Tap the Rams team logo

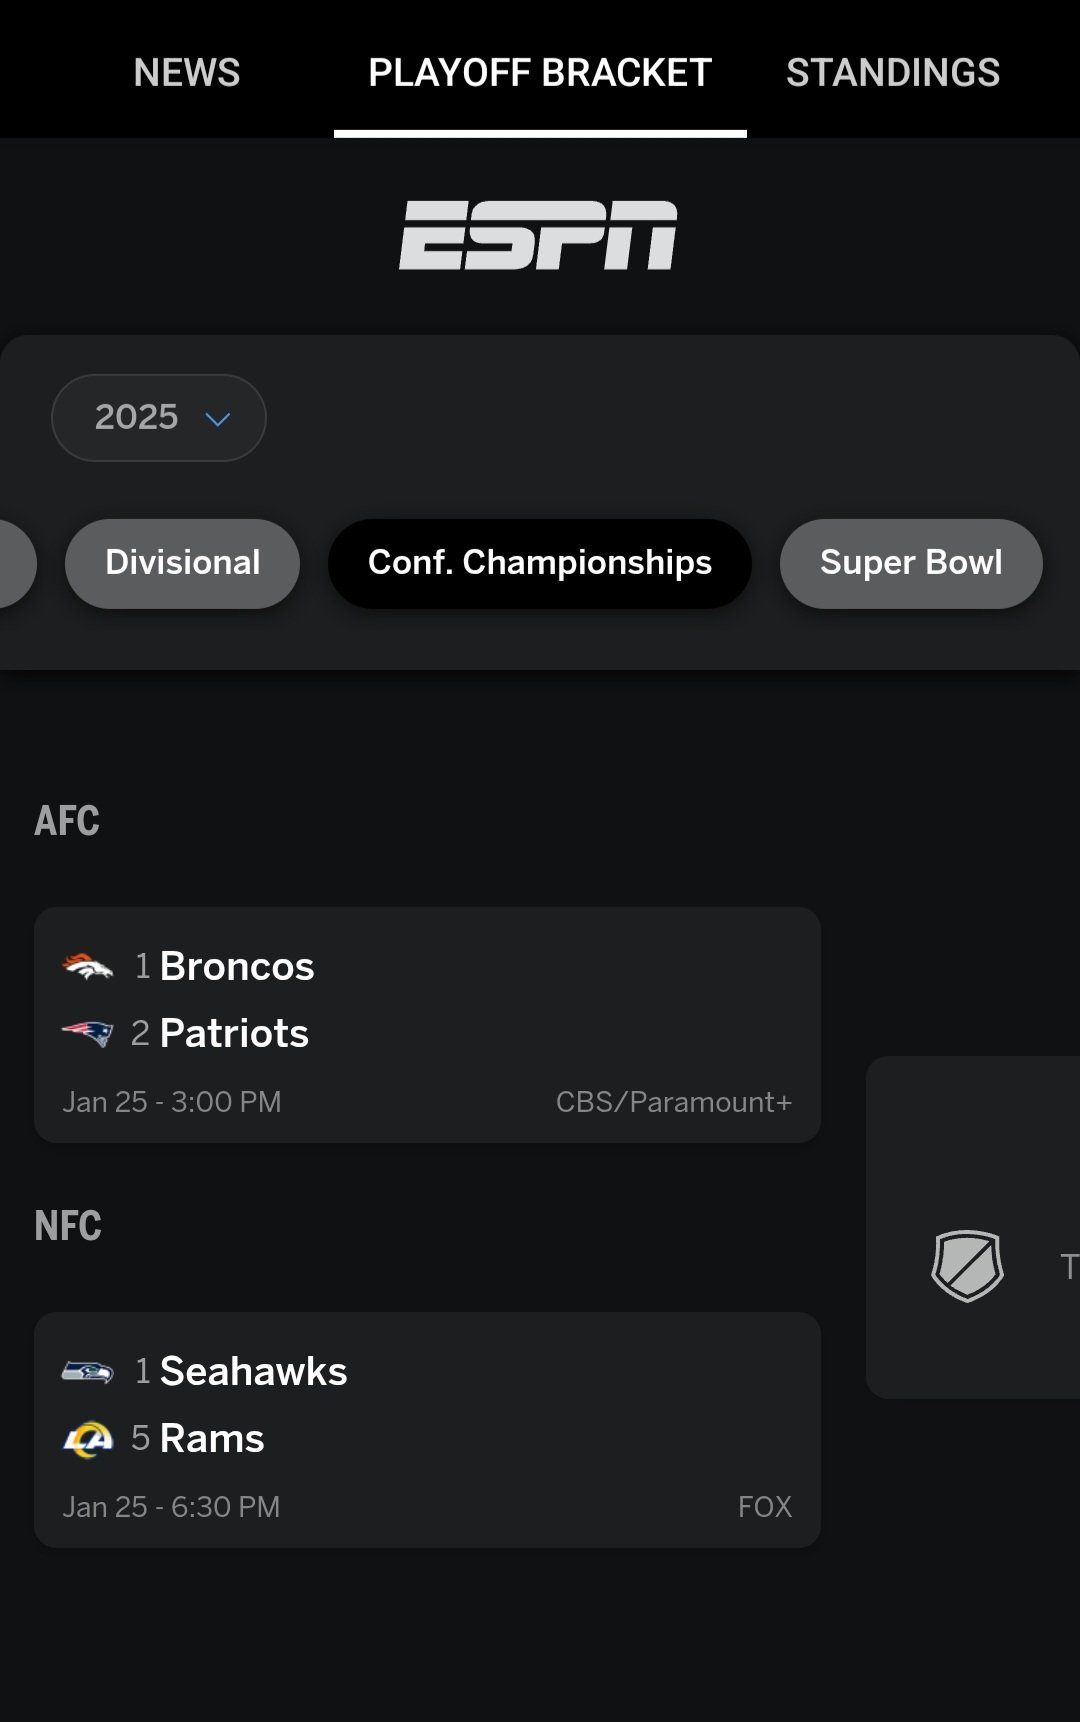tap(88, 1439)
